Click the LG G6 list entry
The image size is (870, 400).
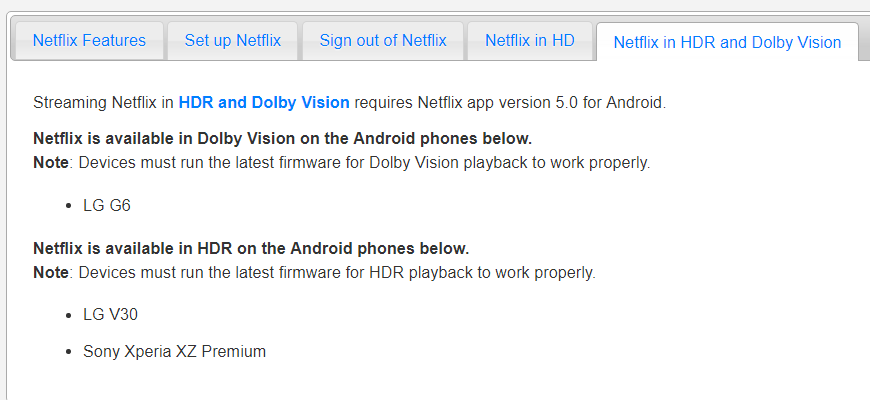coord(107,206)
